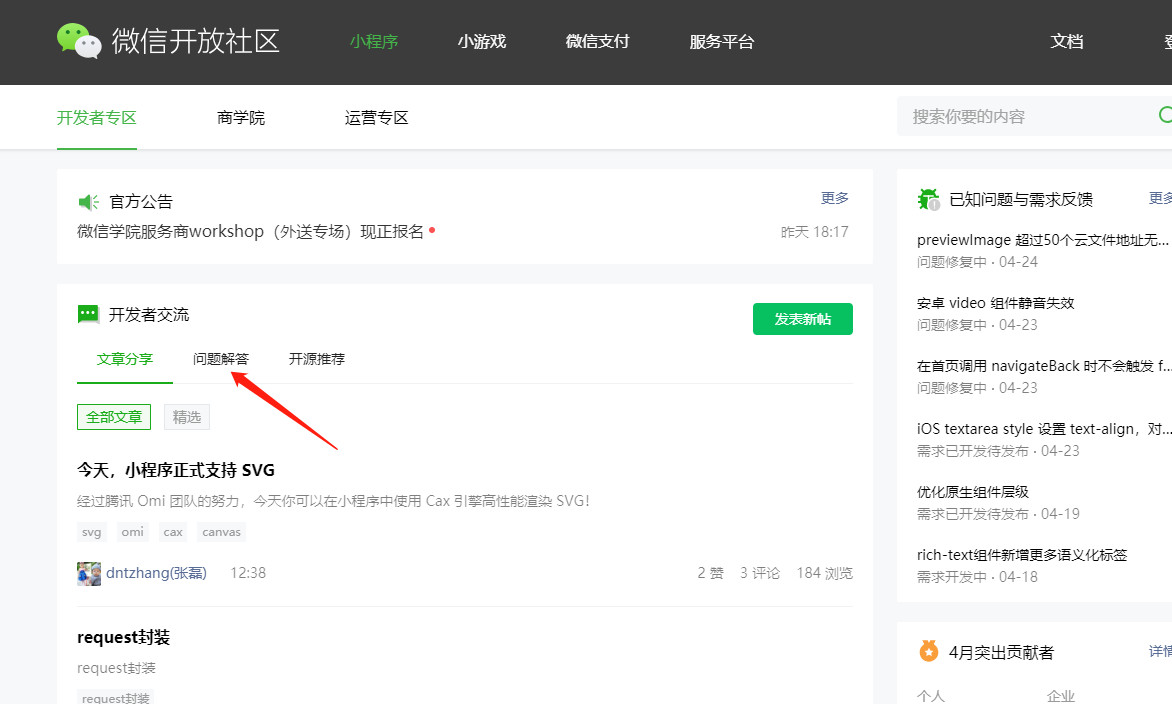Screen dimensions: 1172x704
Task: Click the WeChat logo icon in header
Action: click(78, 41)
